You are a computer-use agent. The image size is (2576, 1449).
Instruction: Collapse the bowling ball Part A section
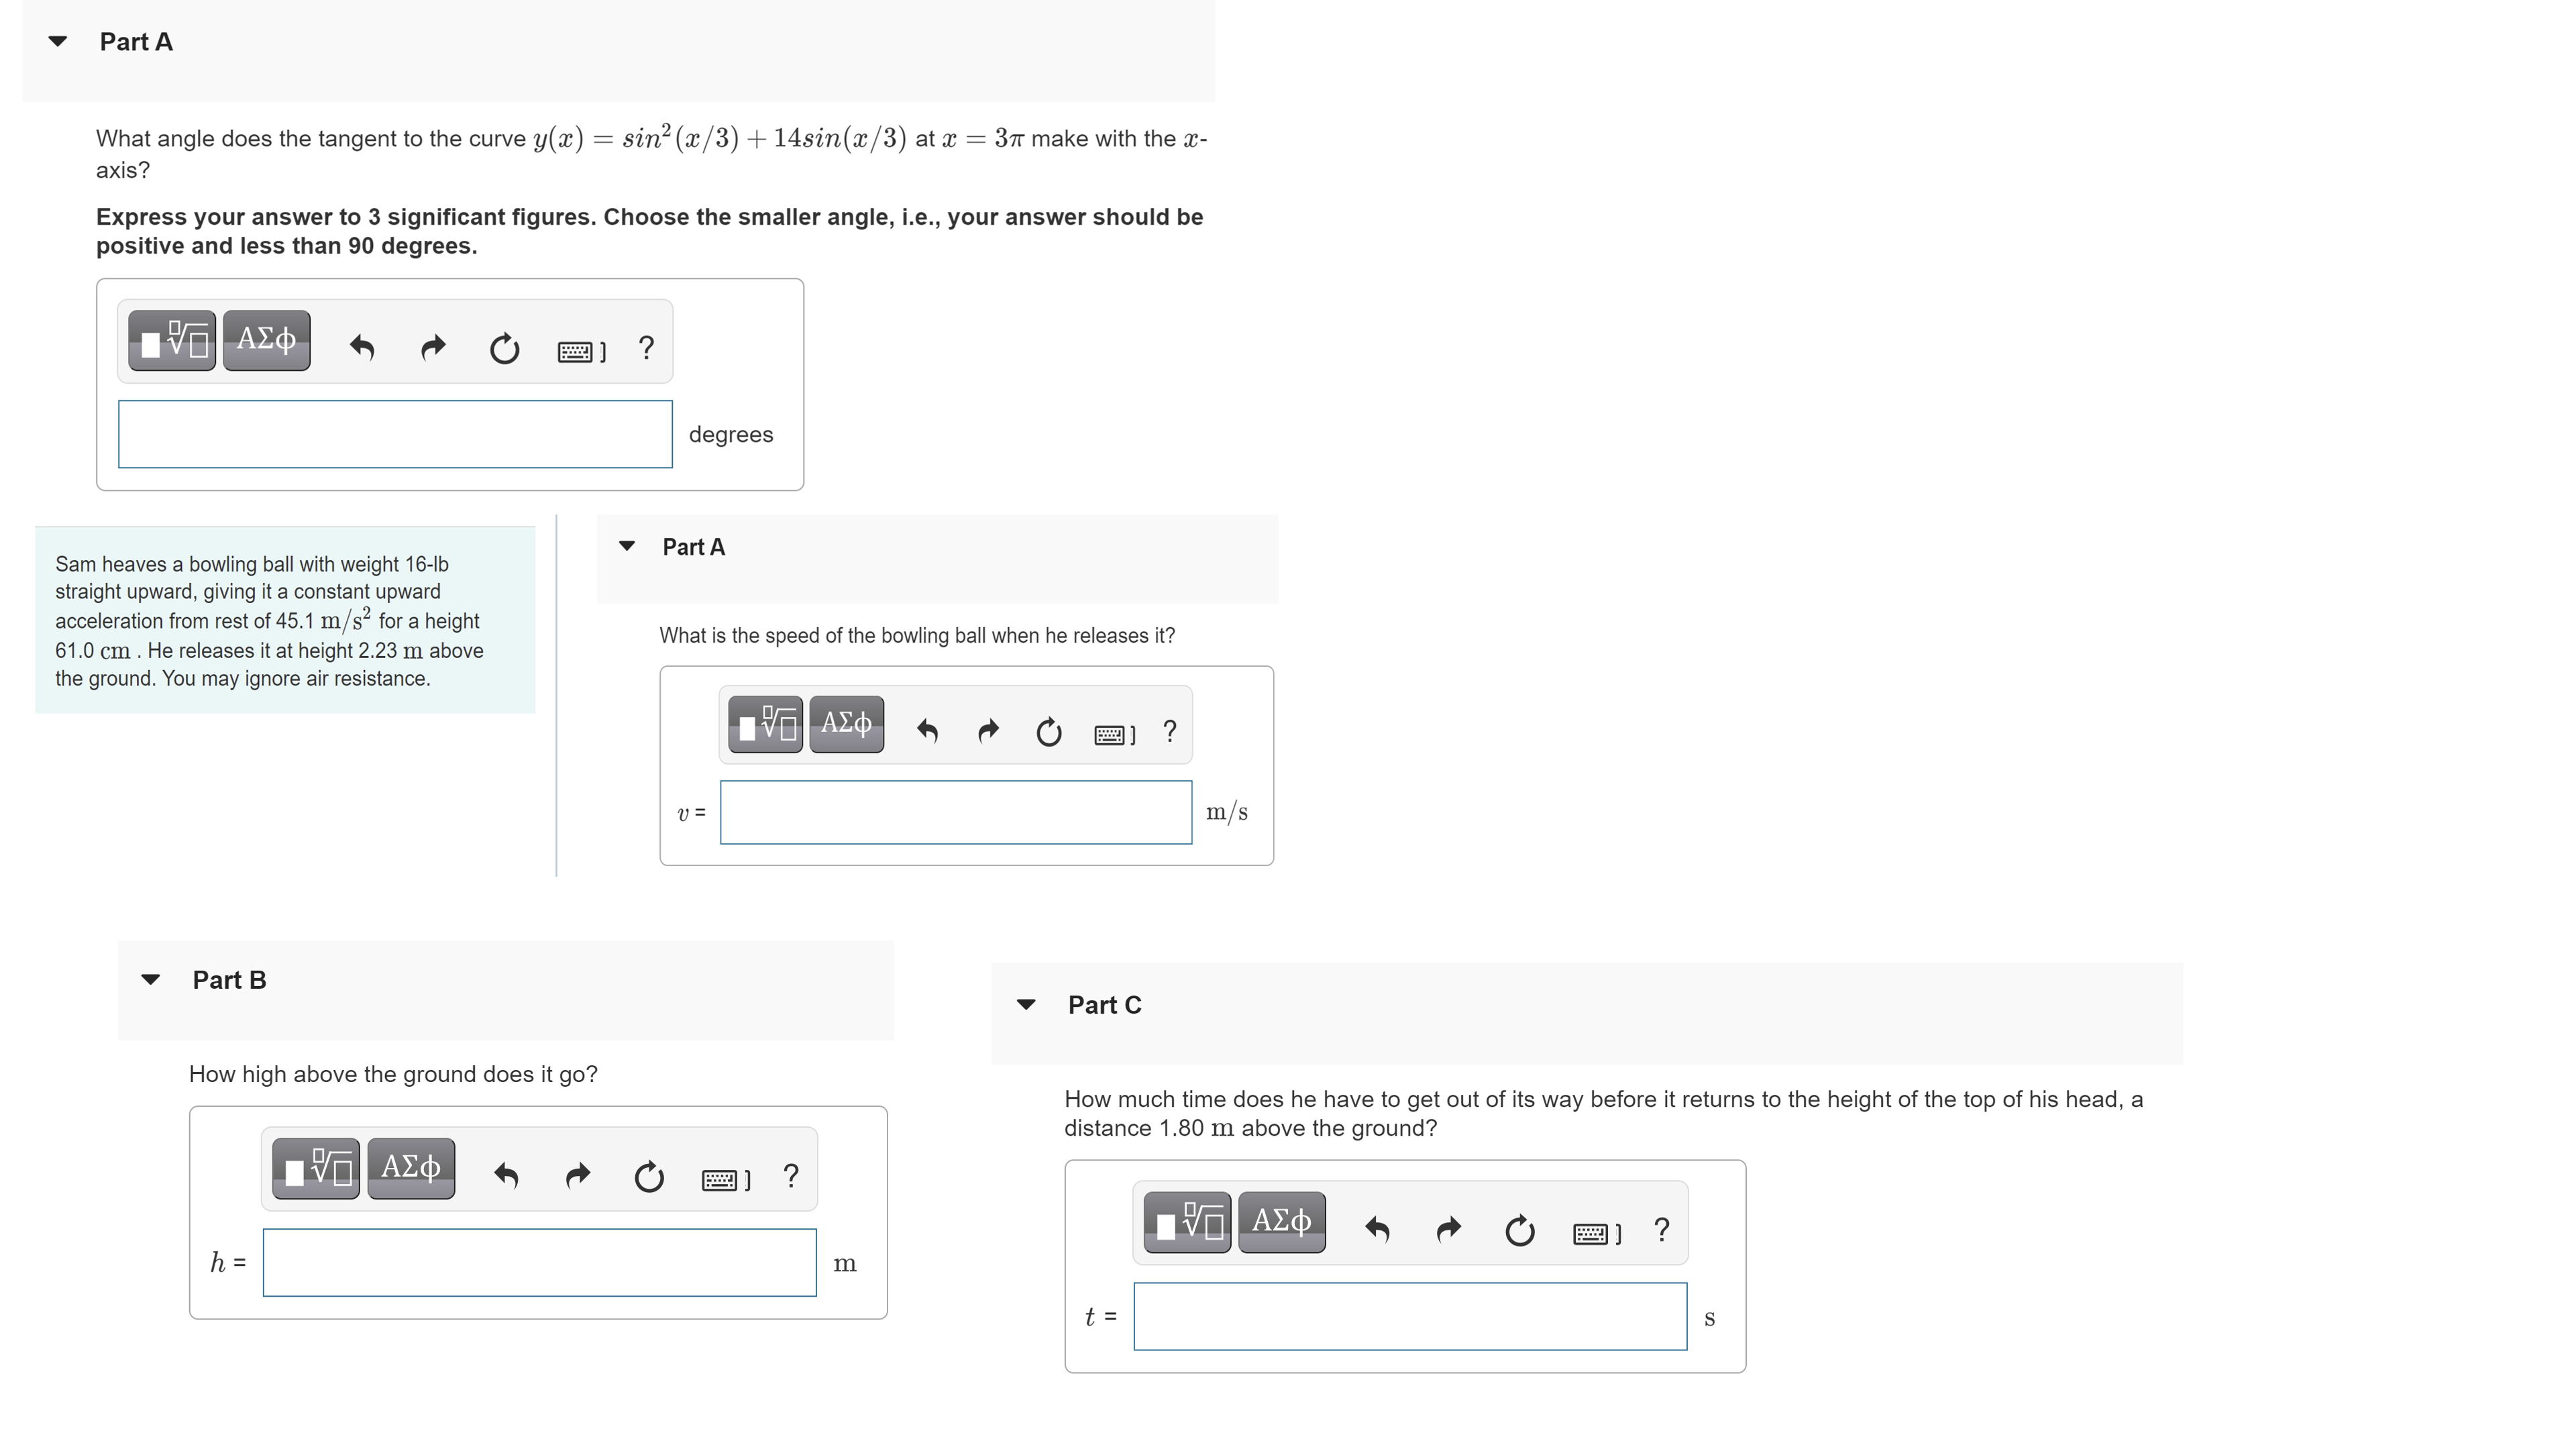[x=627, y=546]
